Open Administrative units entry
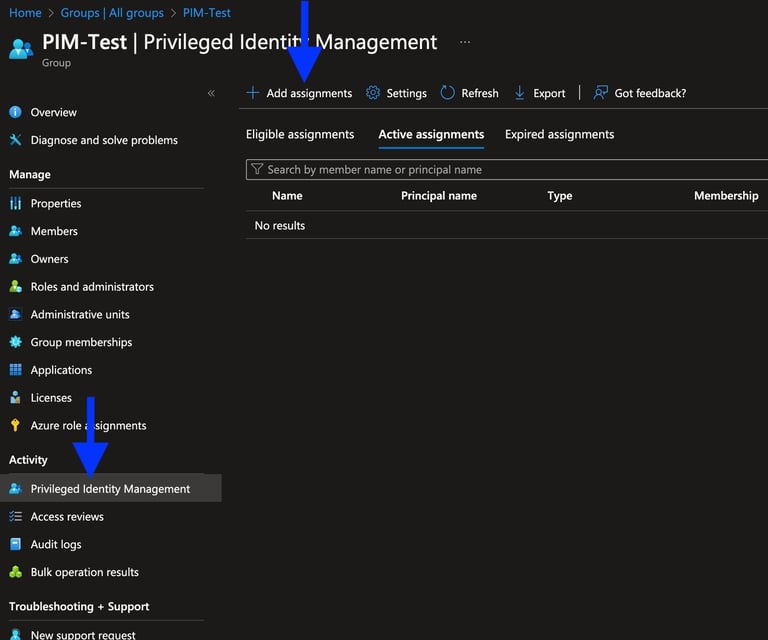768x640 pixels. [80, 314]
